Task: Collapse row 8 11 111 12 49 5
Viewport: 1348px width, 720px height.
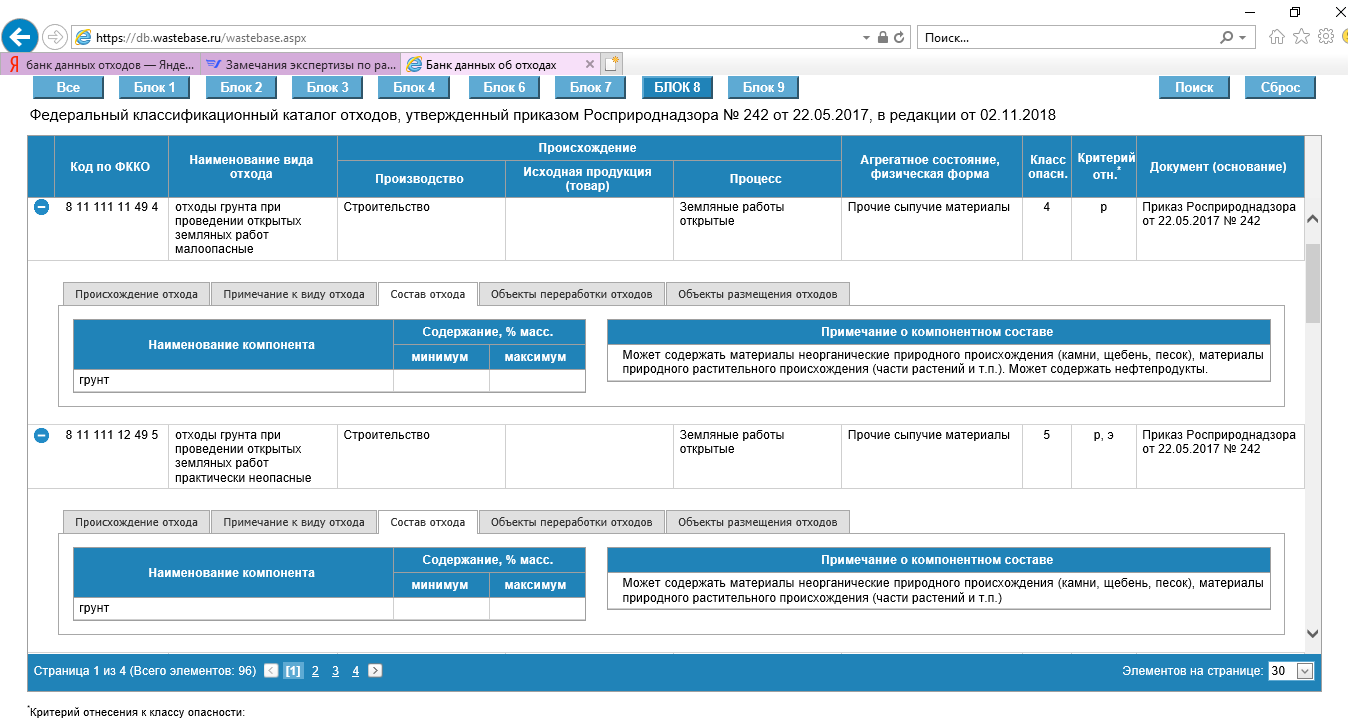Action: click(42, 435)
